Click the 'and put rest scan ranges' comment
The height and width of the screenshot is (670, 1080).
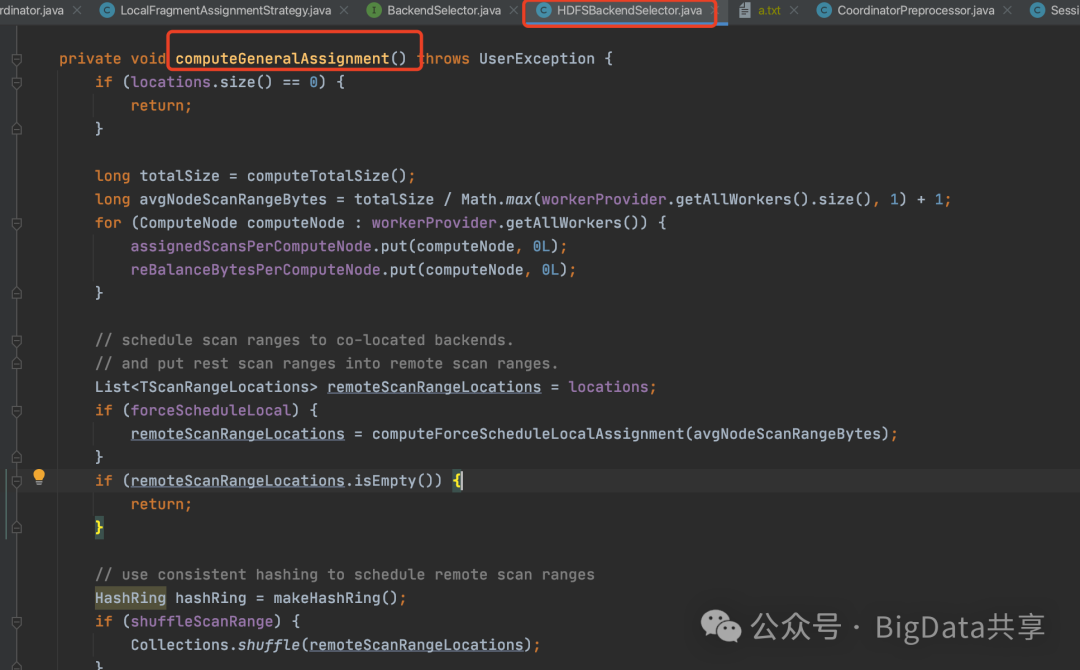click(x=326, y=364)
